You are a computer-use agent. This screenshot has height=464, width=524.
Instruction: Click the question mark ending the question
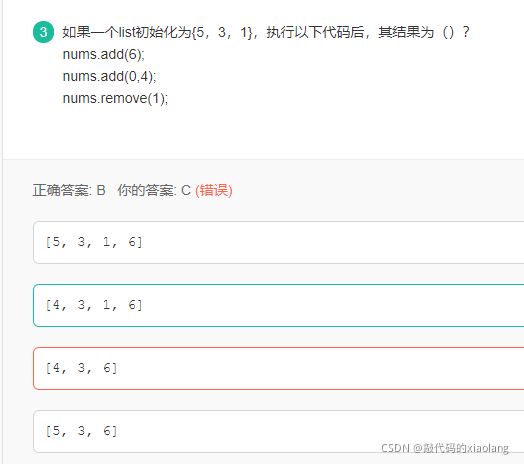466,32
